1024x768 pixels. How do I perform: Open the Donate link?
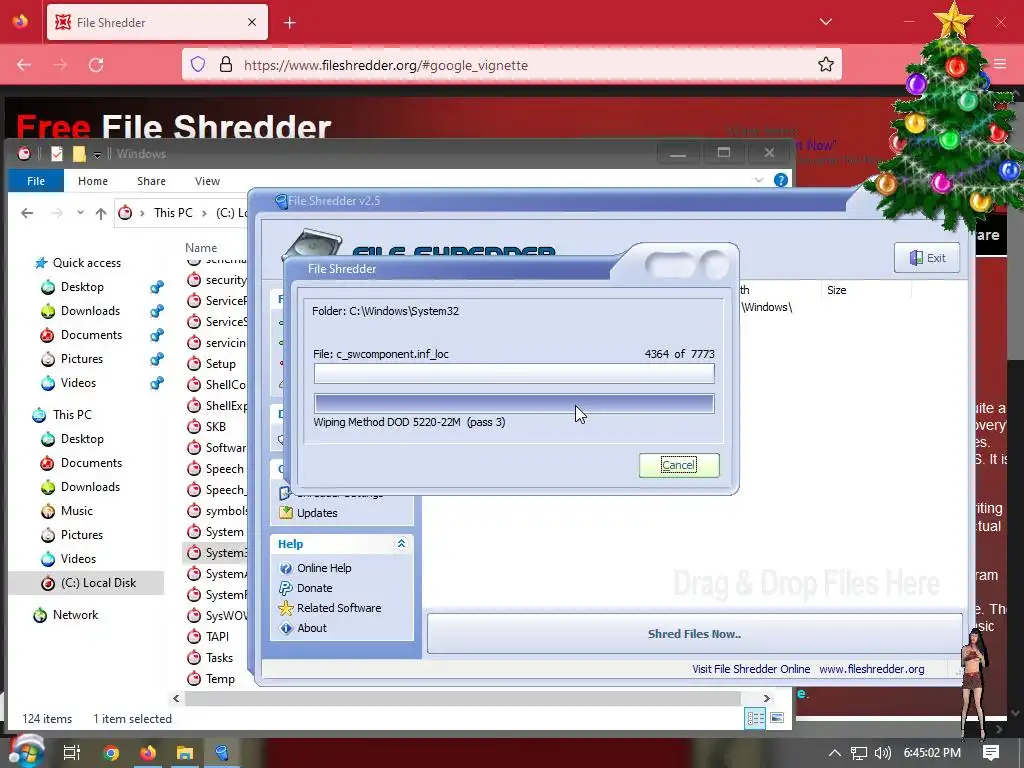click(x=314, y=588)
